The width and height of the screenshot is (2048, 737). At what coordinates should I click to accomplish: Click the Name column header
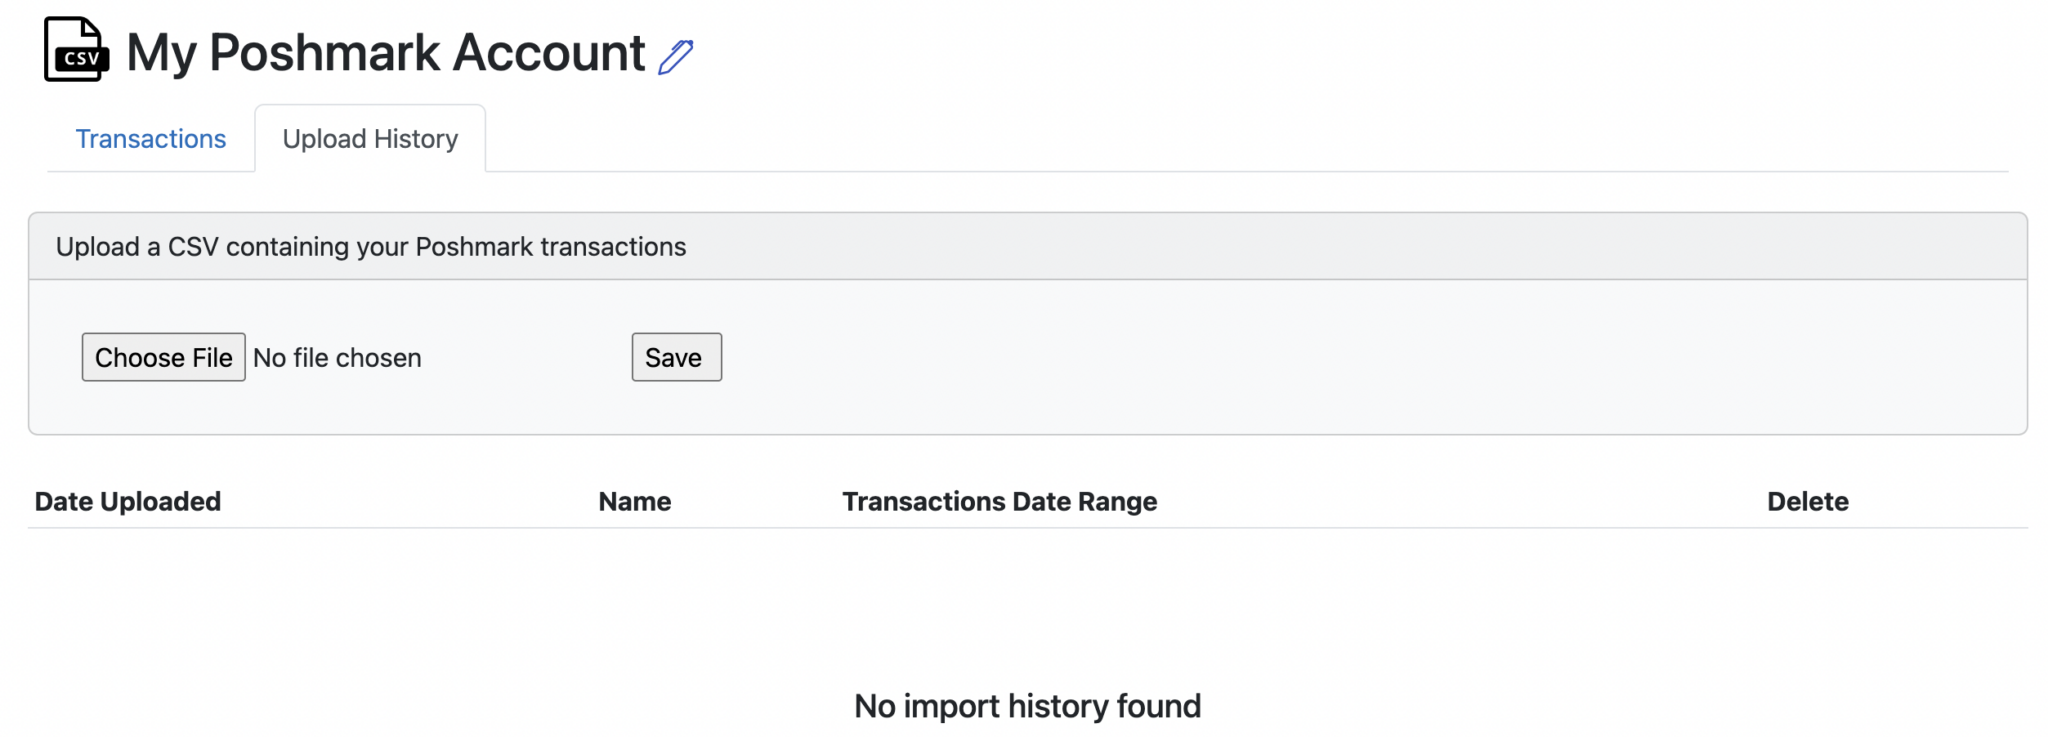tap(634, 501)
